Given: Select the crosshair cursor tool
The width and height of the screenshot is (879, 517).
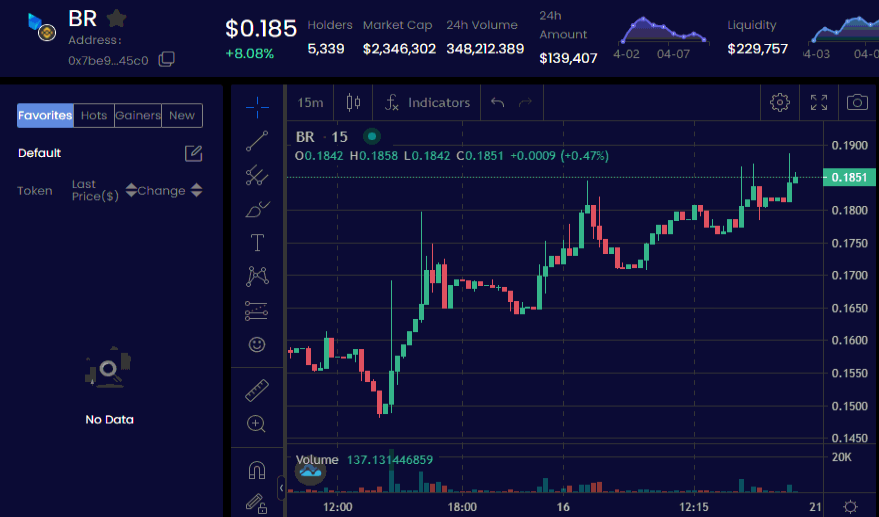Looking at the screenshot, I should [257, 107].
